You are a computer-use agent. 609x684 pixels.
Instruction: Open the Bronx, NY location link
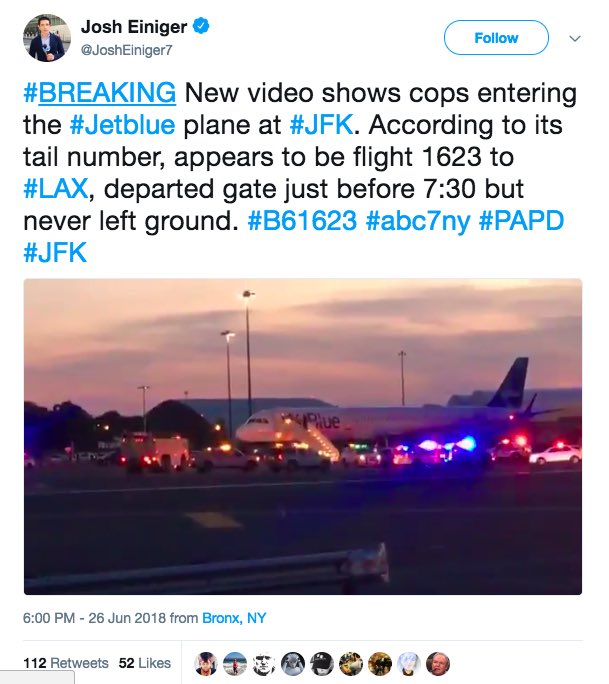(x=234, y=618)
